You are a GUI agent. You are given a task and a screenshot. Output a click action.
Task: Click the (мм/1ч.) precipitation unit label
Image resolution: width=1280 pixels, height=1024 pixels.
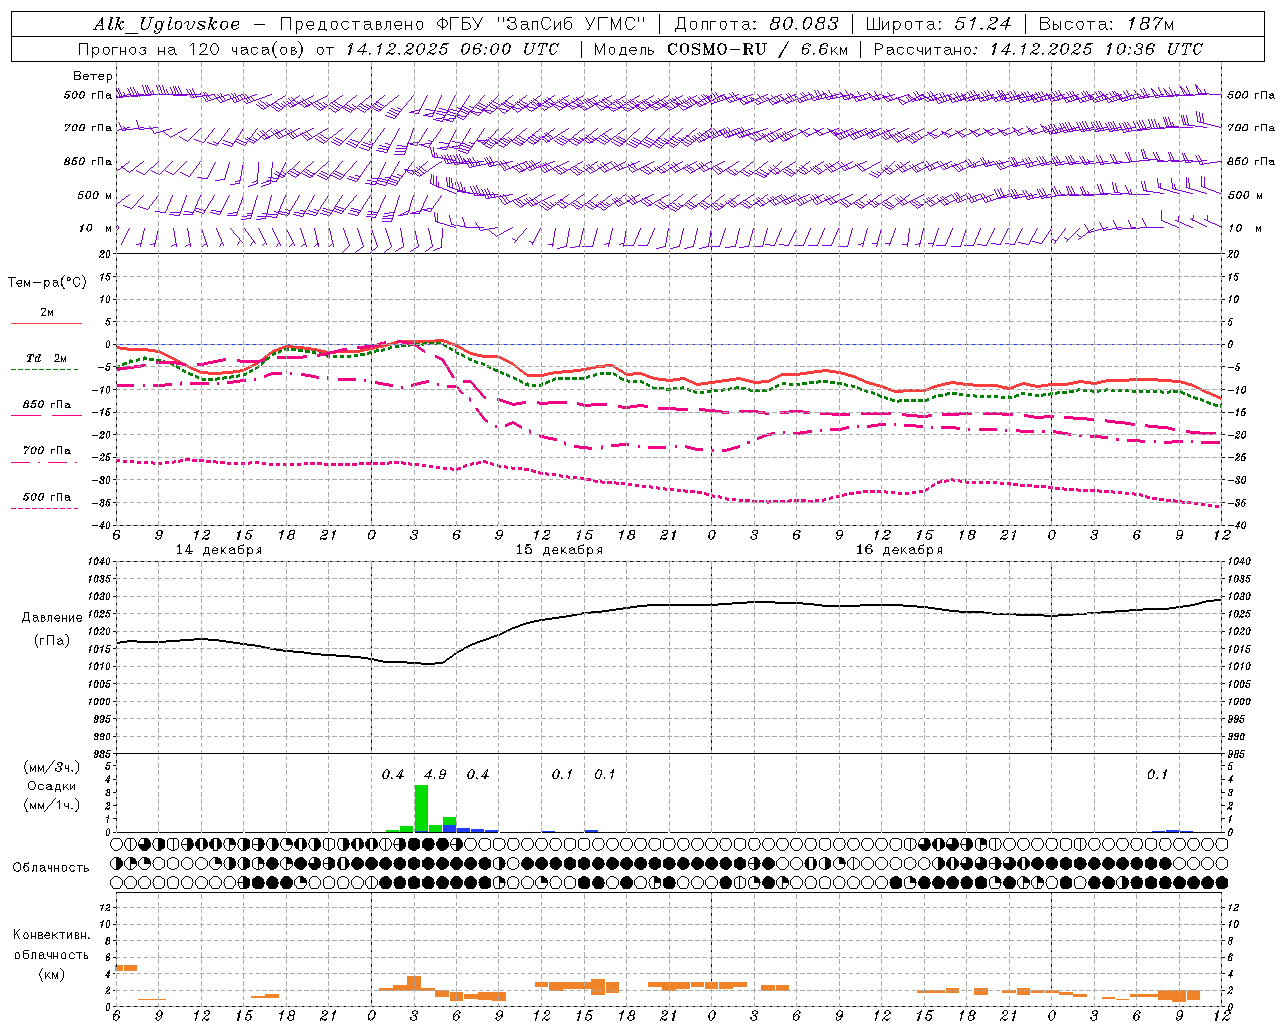pyautogui.click(x=52, y=805)
